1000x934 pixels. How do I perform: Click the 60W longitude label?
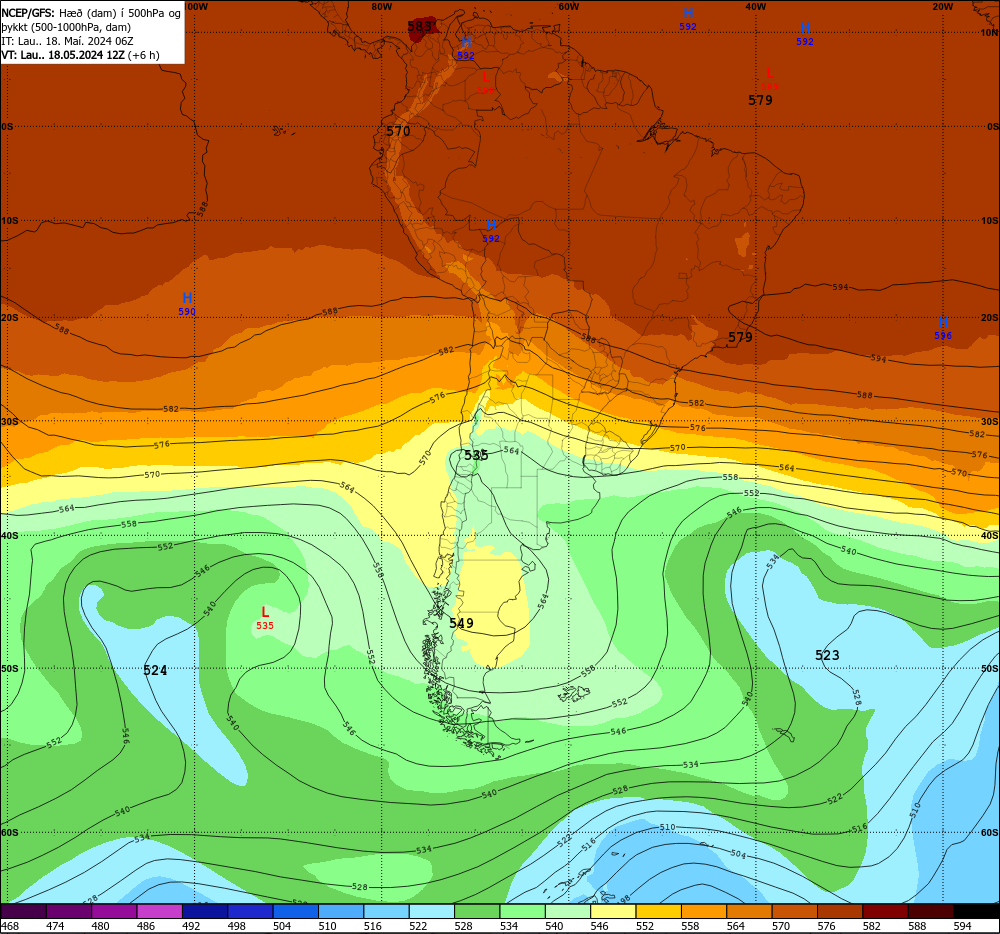point(569,7)
